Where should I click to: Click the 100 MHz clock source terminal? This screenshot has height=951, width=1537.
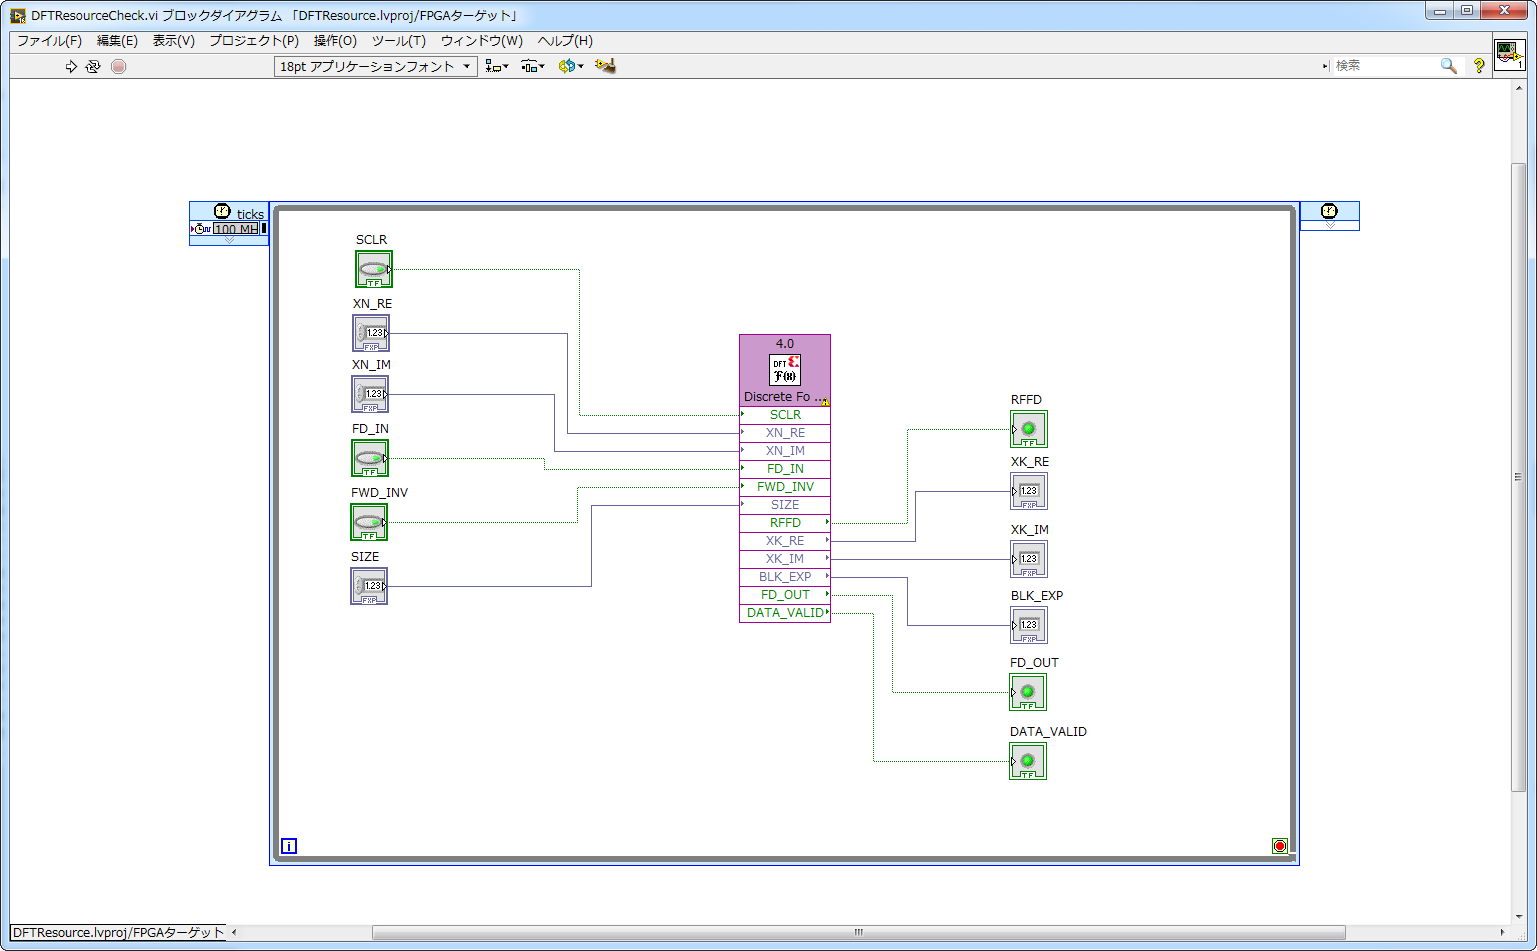[x=236, y=229]
